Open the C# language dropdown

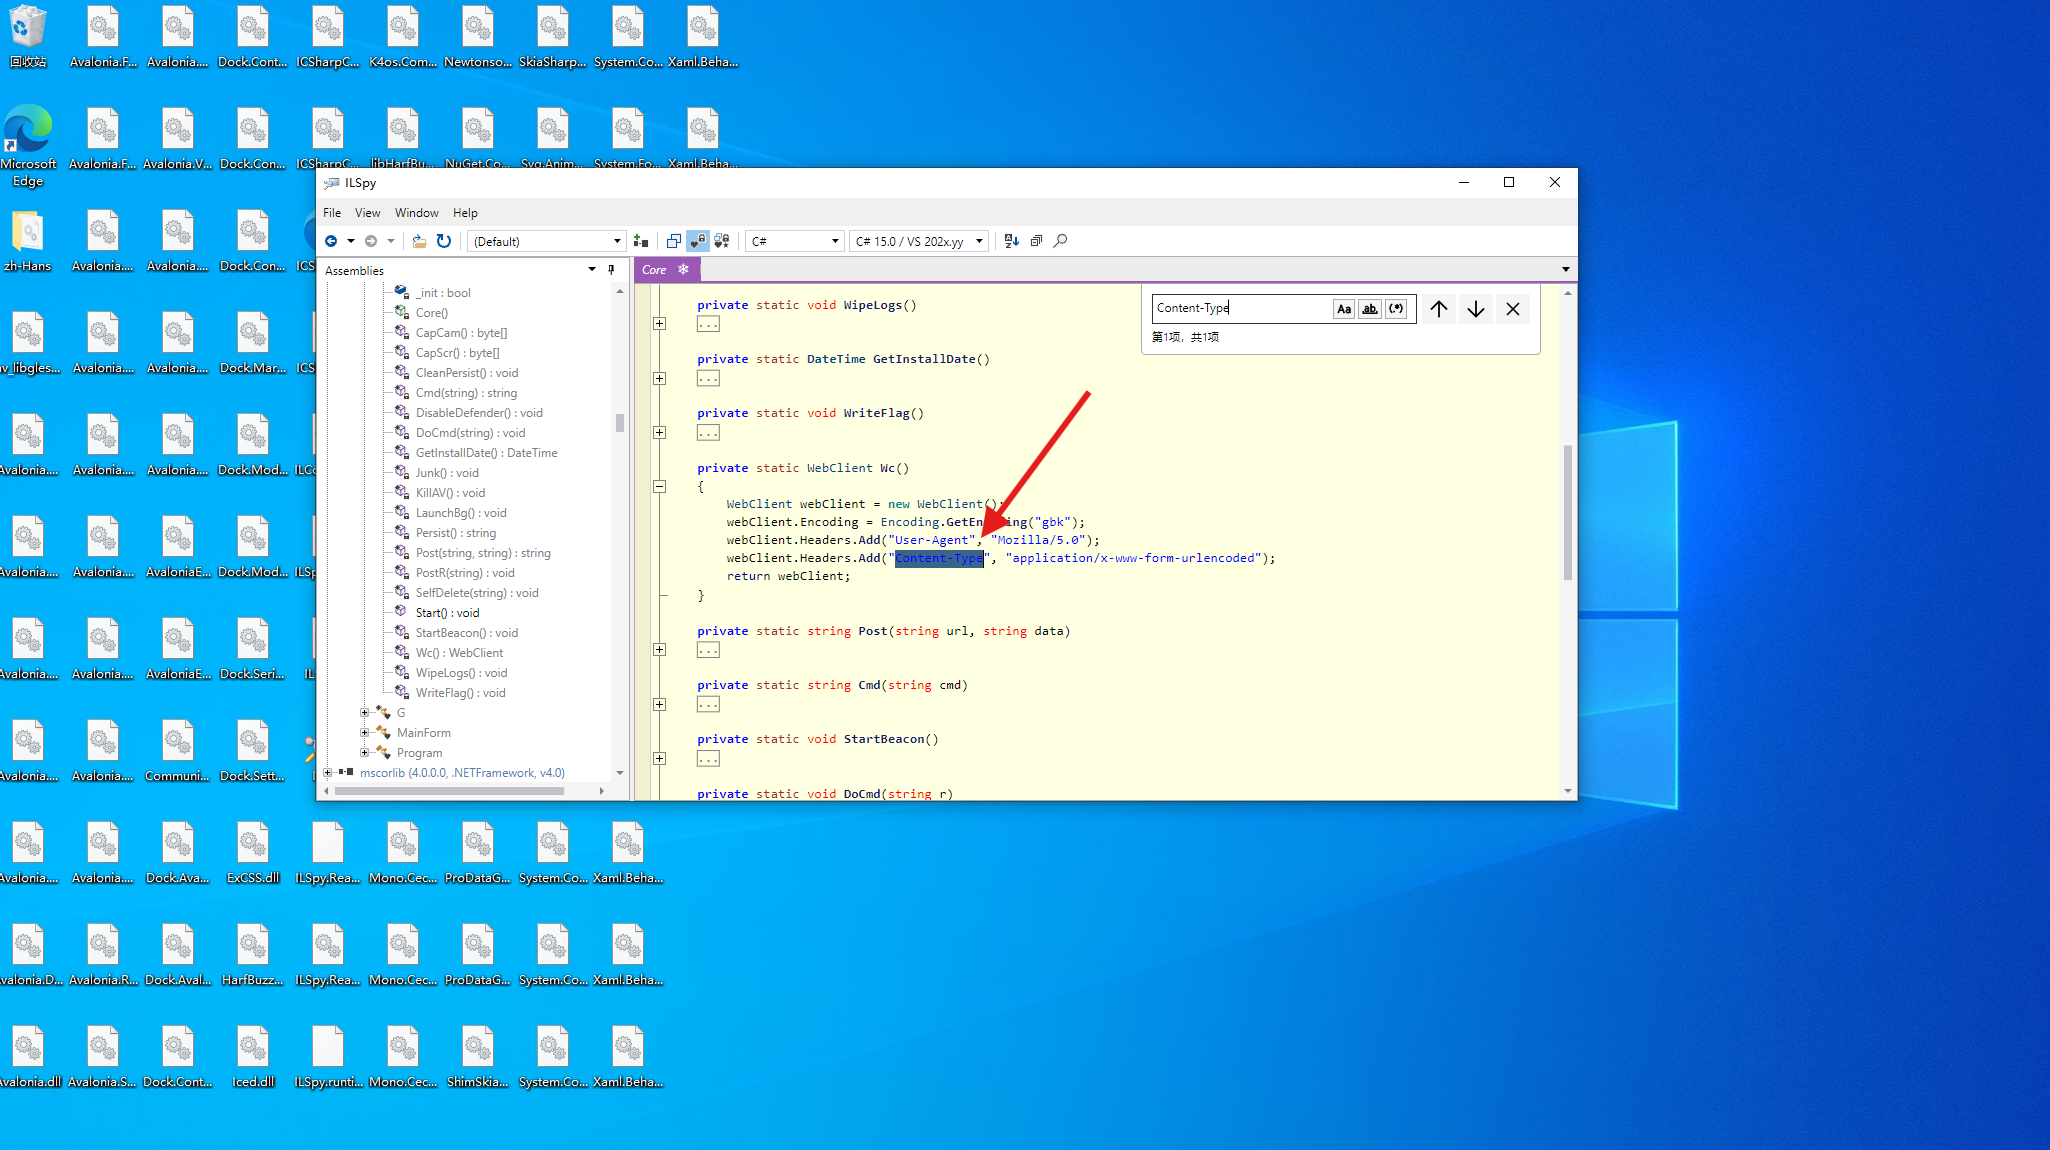[795, 241]
